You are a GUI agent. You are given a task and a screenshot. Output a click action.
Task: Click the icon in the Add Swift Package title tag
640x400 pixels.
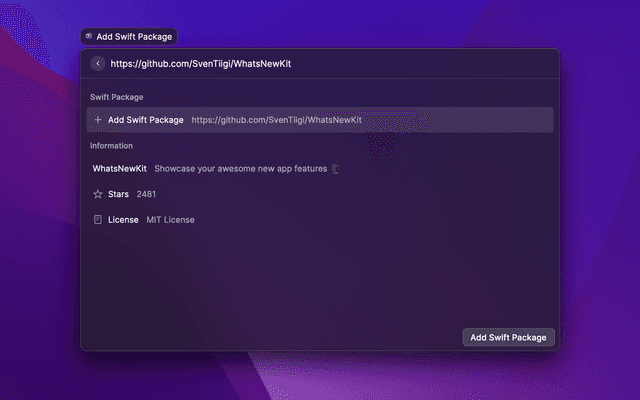[x=89, y=36]
